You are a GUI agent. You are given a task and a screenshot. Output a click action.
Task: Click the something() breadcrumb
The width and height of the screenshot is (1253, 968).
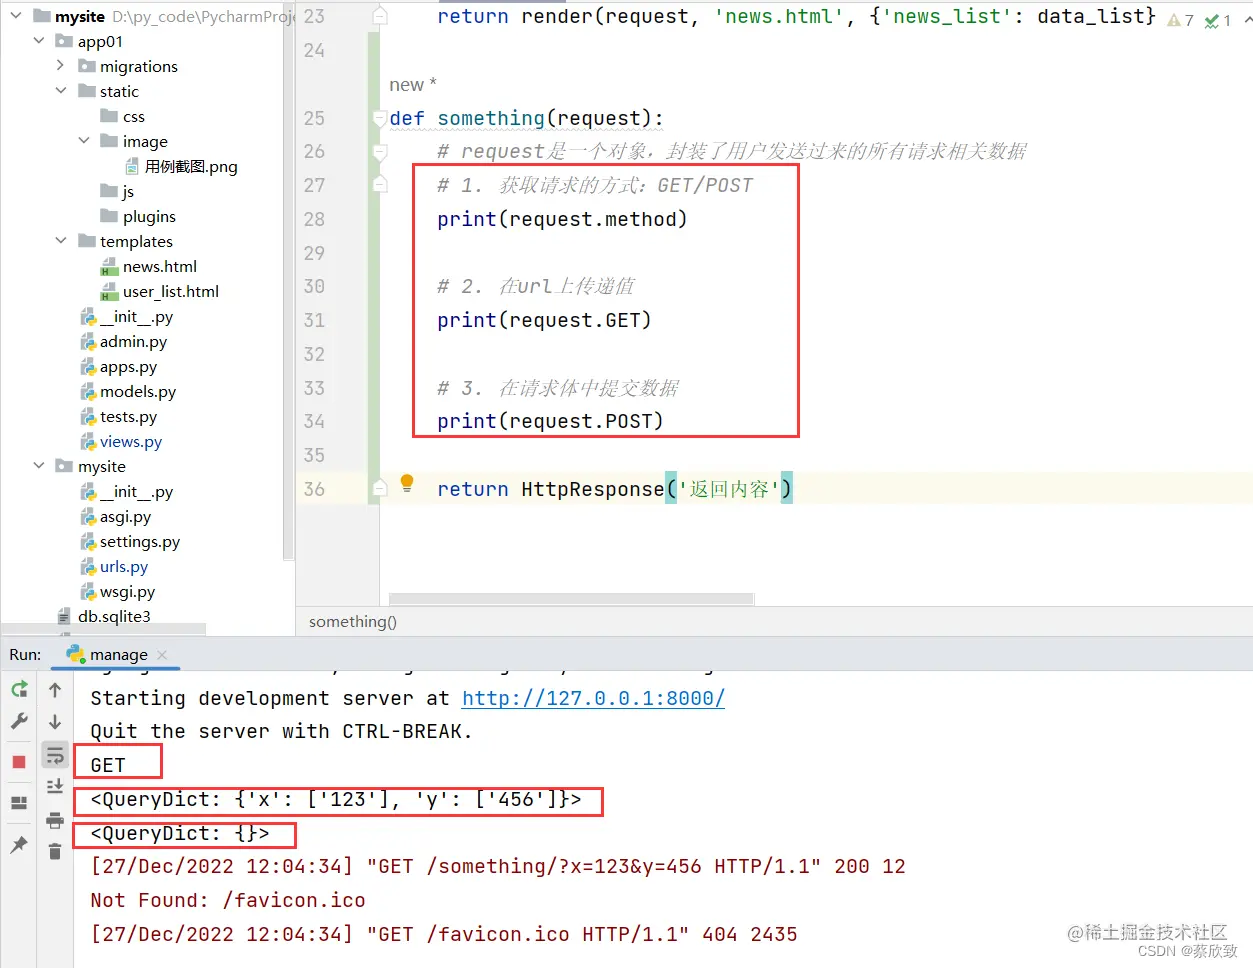pos(353,622)
